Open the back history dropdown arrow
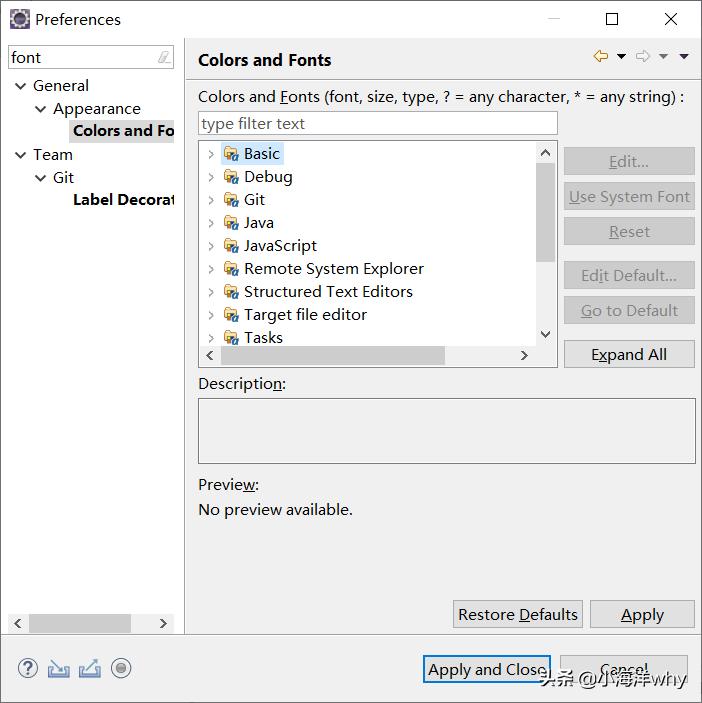The width and height of the screenshot is (702, 703). [x=621, y=56]
